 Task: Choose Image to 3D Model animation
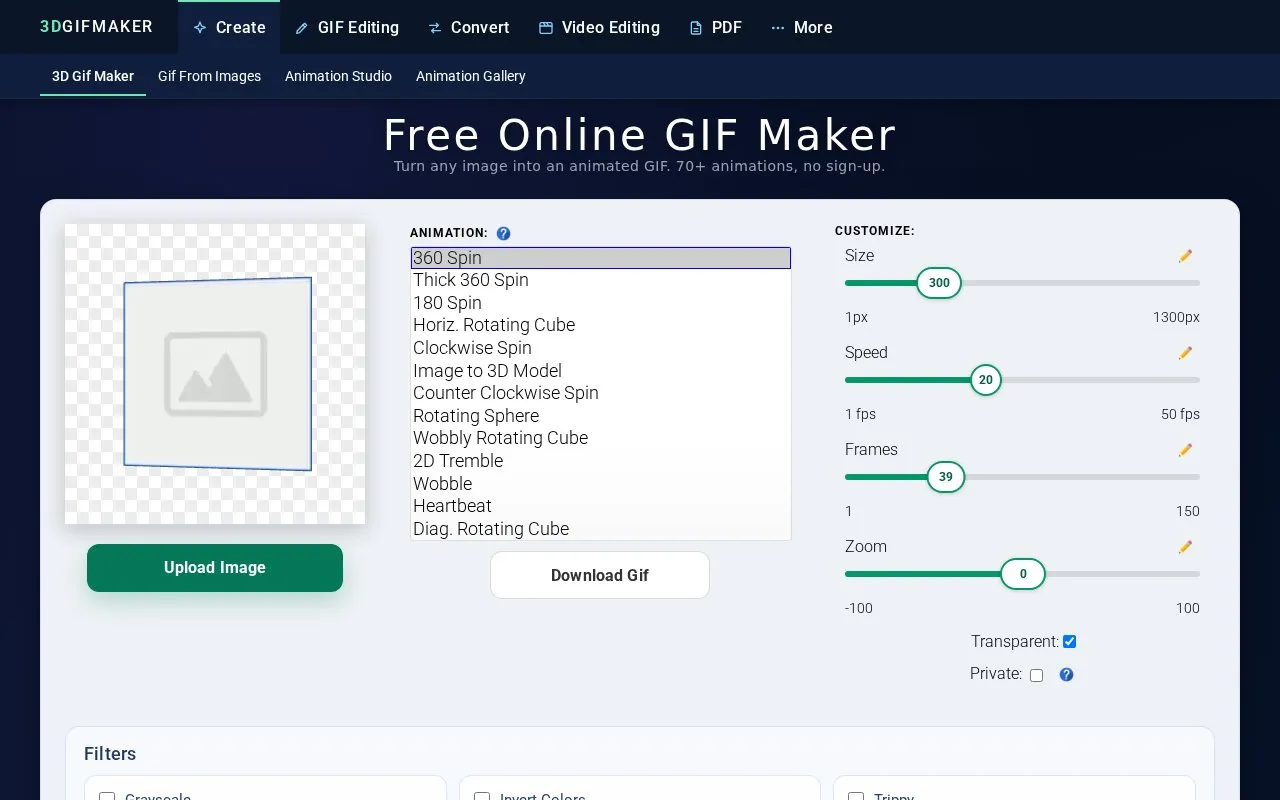pos(601,371)
